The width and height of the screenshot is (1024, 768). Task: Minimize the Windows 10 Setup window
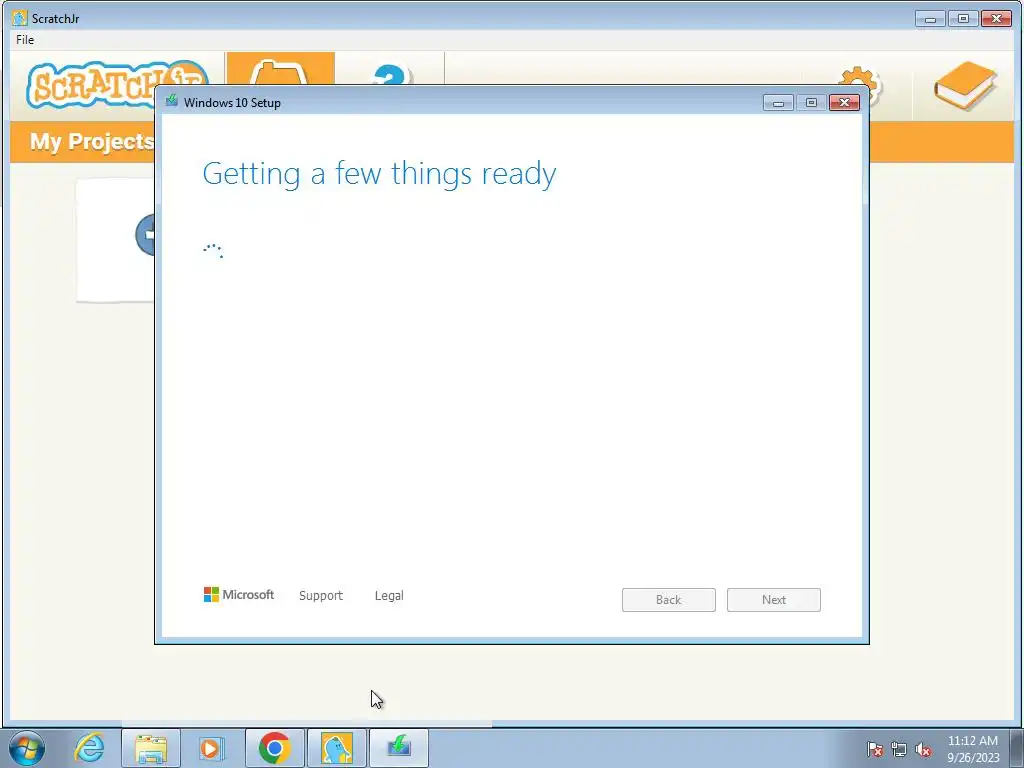click(x=778, y=103)
